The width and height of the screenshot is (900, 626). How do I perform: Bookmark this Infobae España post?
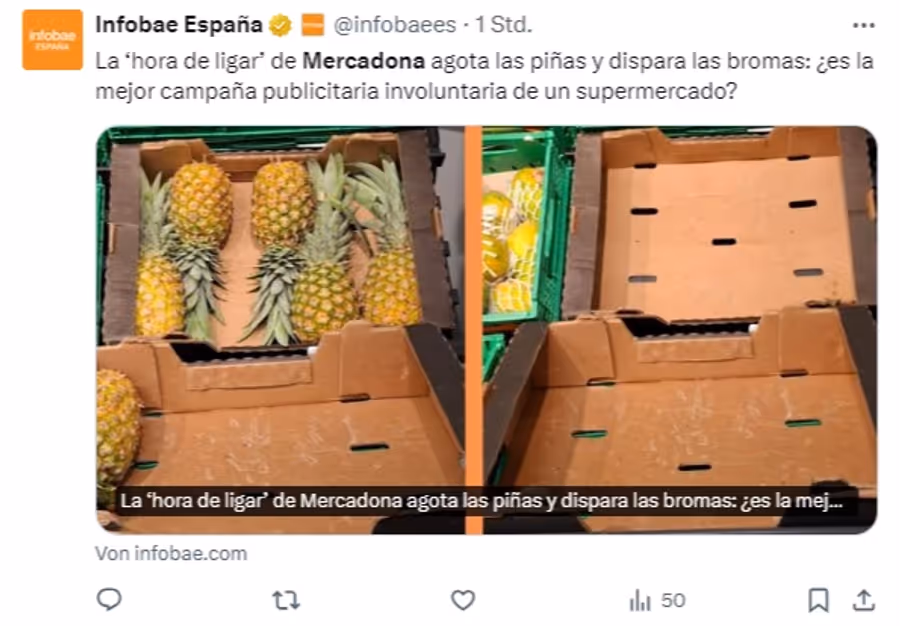point(818,600)
